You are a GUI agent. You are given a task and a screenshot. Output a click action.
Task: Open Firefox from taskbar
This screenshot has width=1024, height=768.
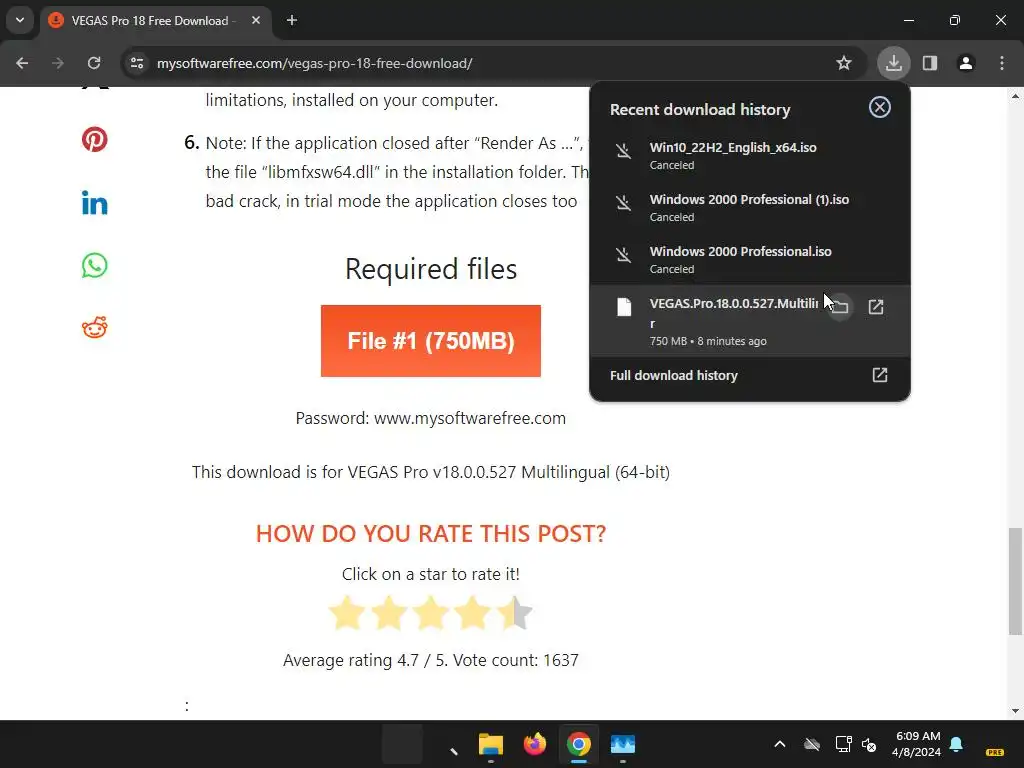535,744
